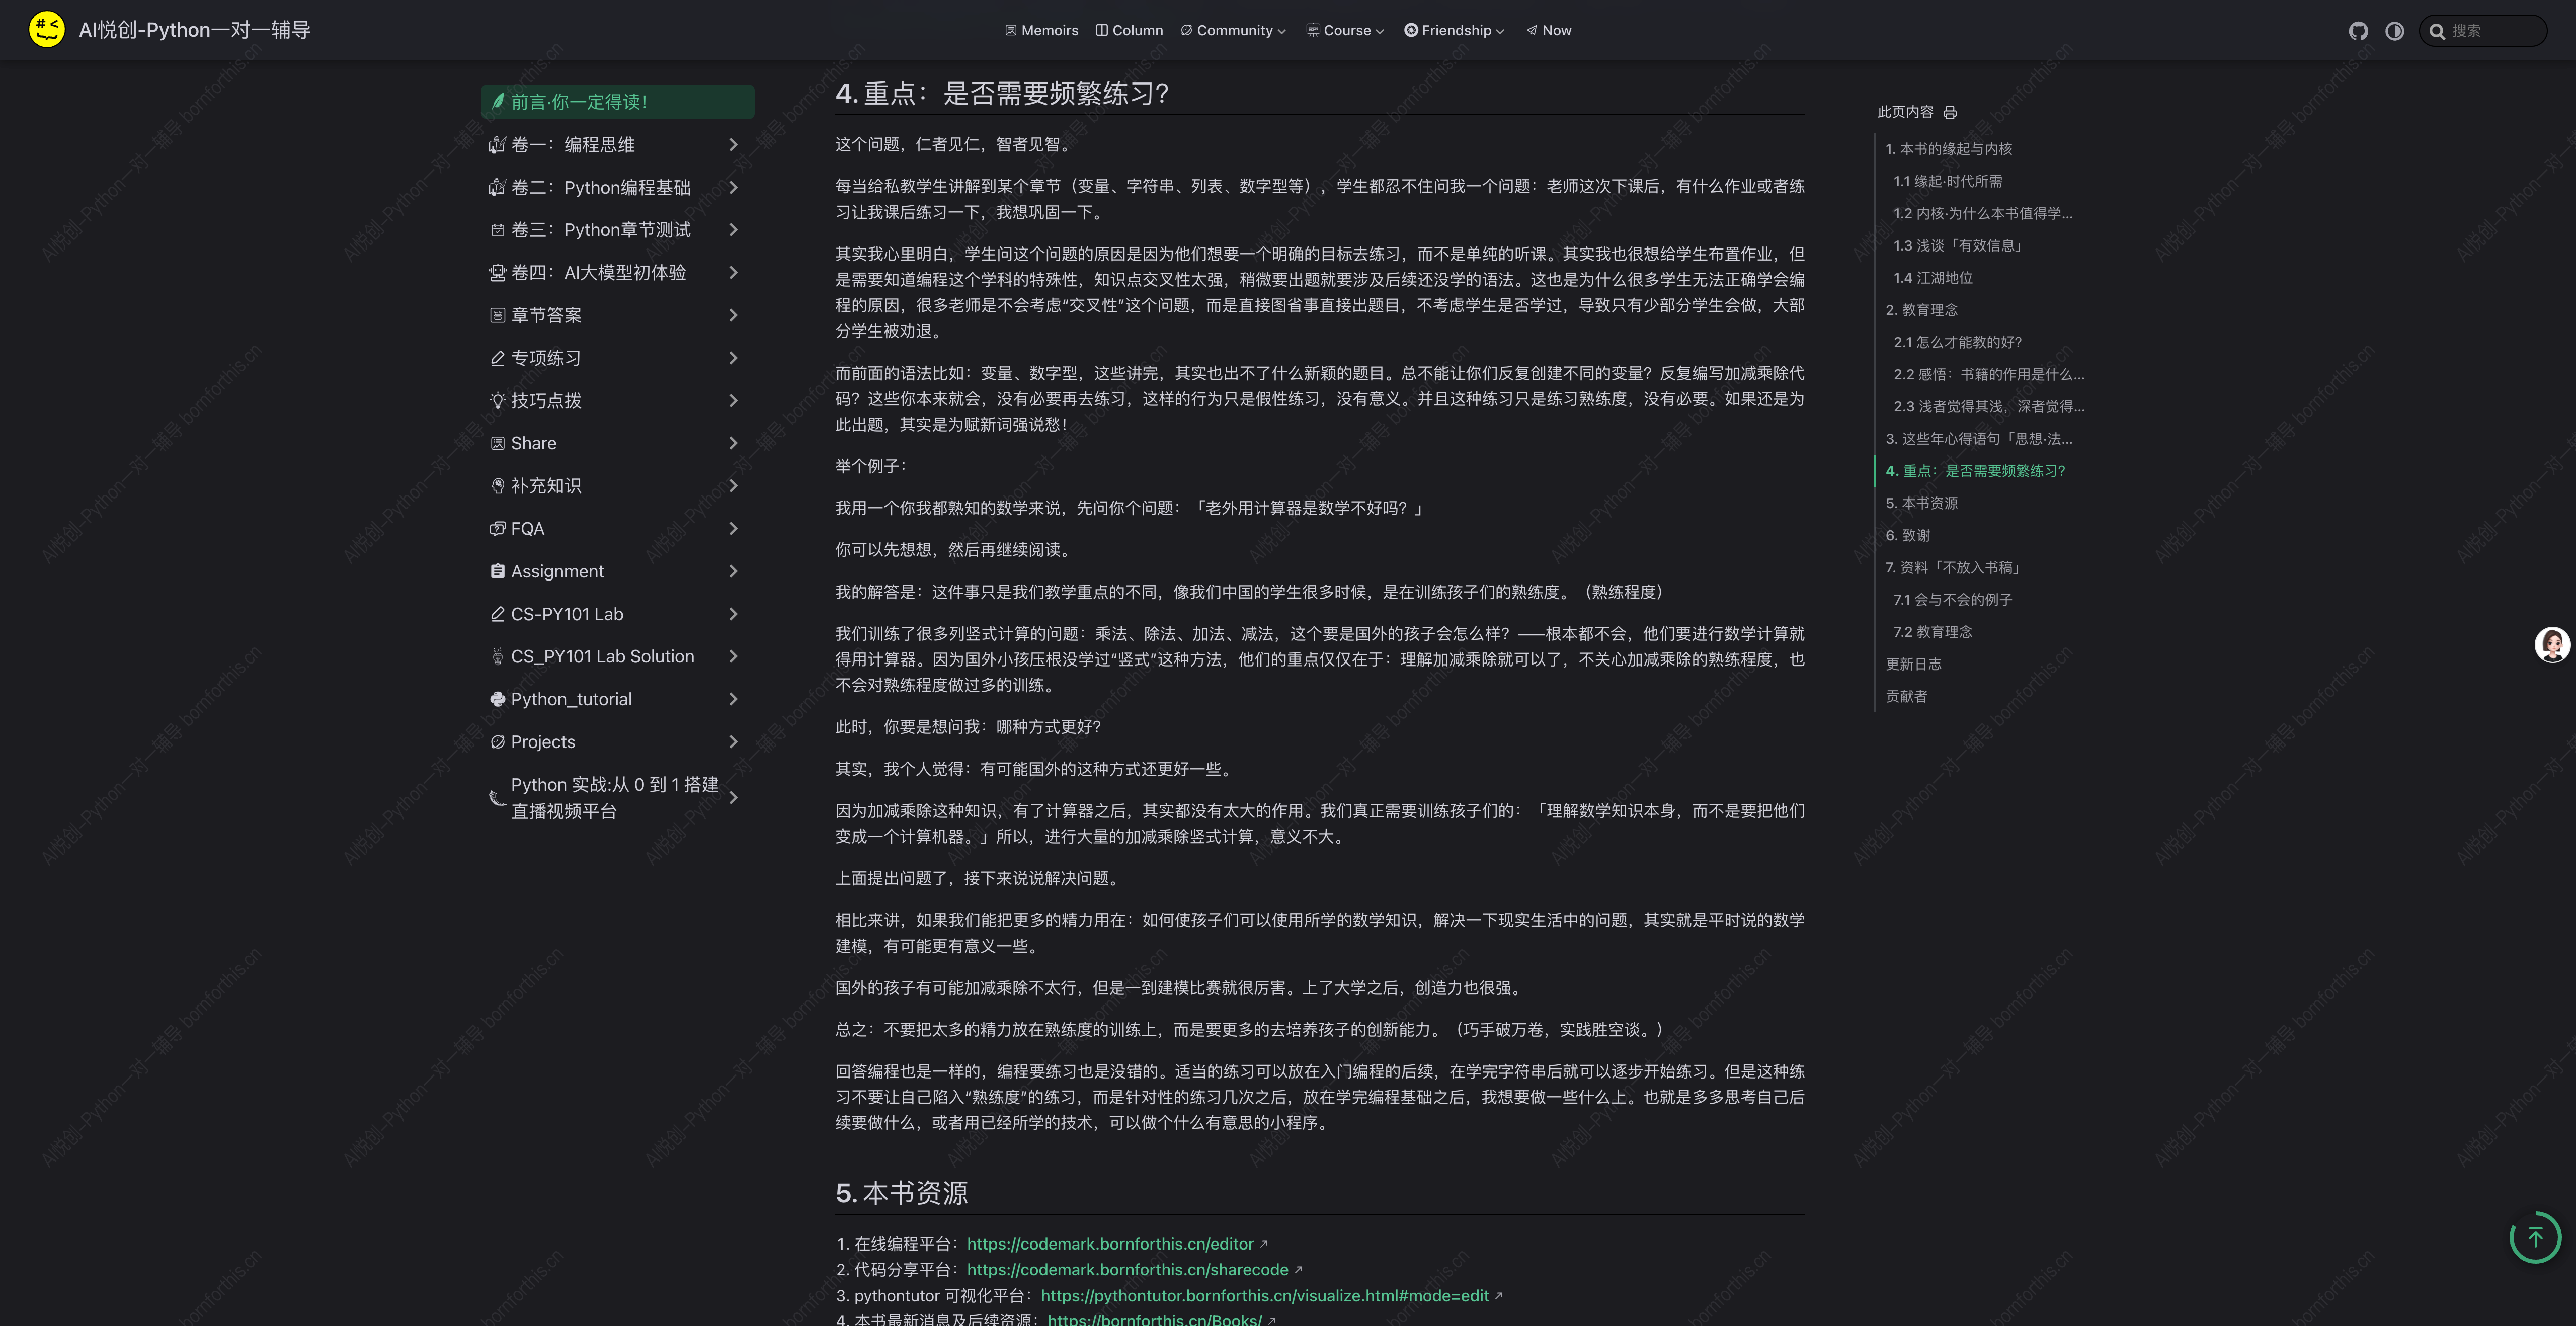The height and width of the screenshot is (1326, 2576).
Task: Open the AI悦创-Python一对一辅导 home title
Action: (195, 30)
